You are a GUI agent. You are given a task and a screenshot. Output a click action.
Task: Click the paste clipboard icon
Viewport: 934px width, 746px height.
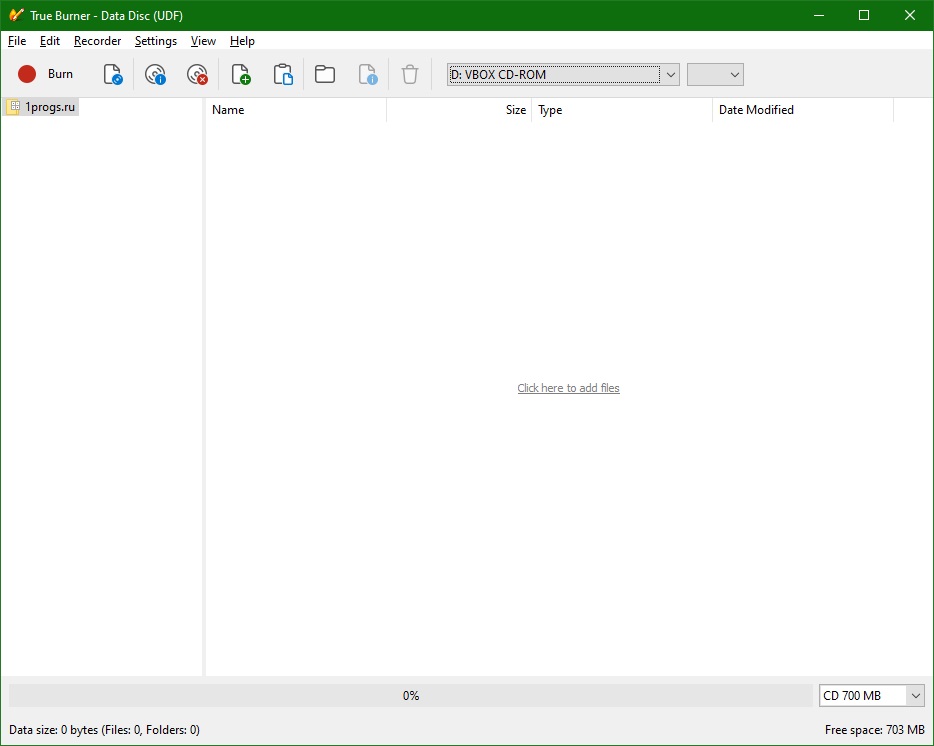tap(283, 74)
